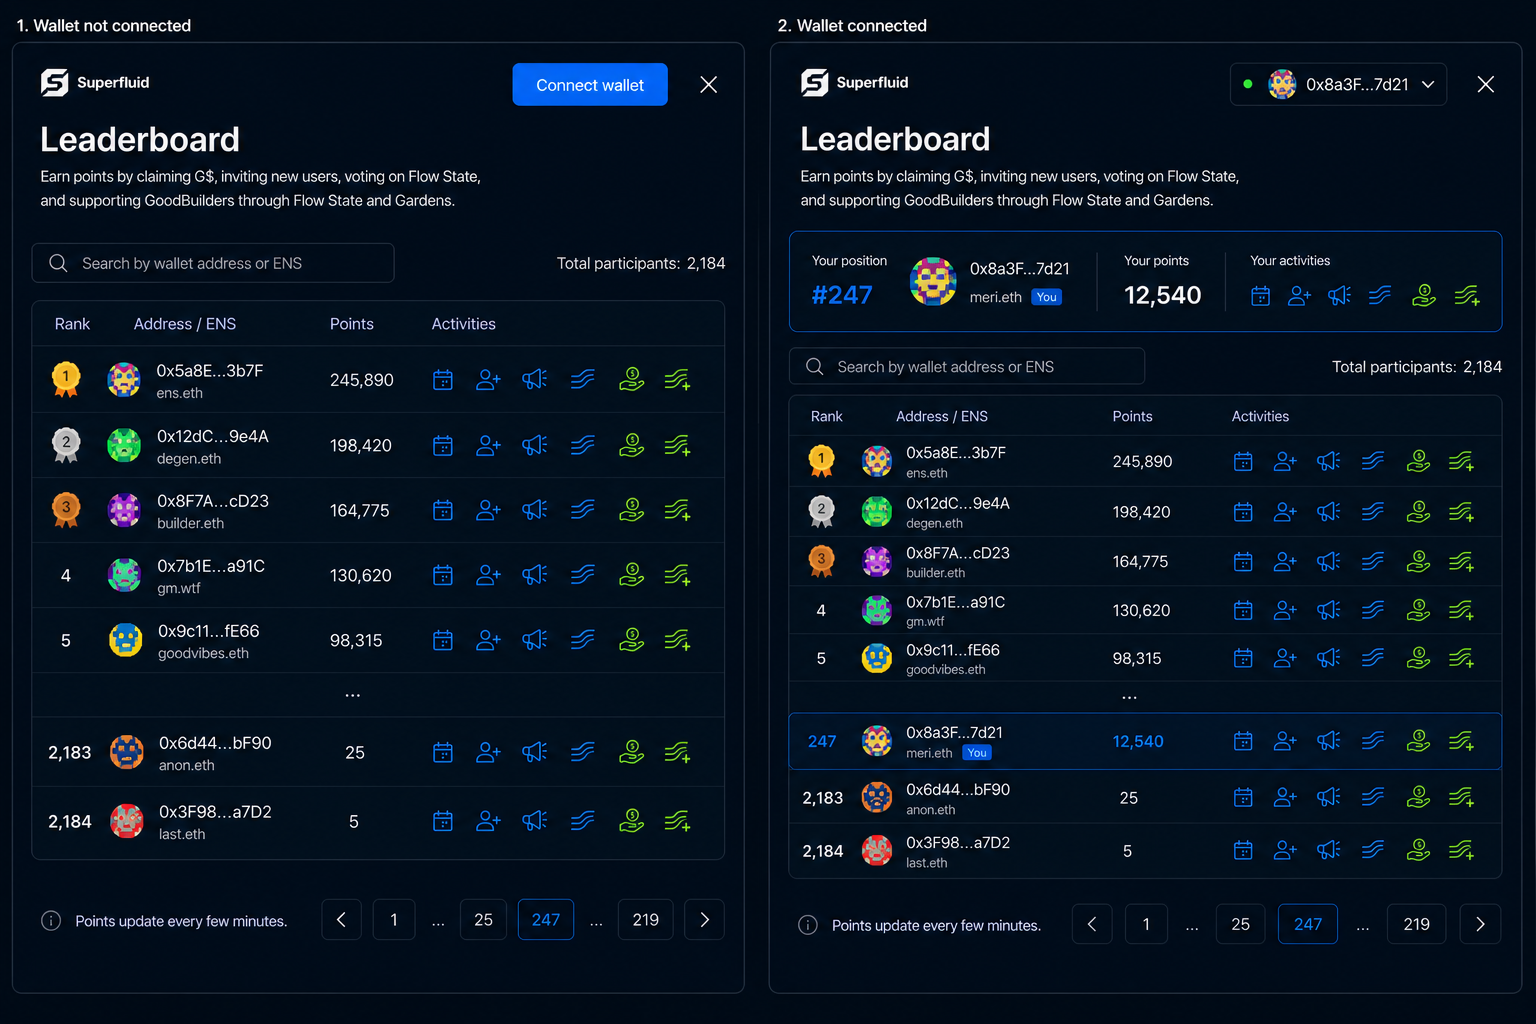
Task: Click megaphone icon in builder.eth row, left panel
Action: 535,510
